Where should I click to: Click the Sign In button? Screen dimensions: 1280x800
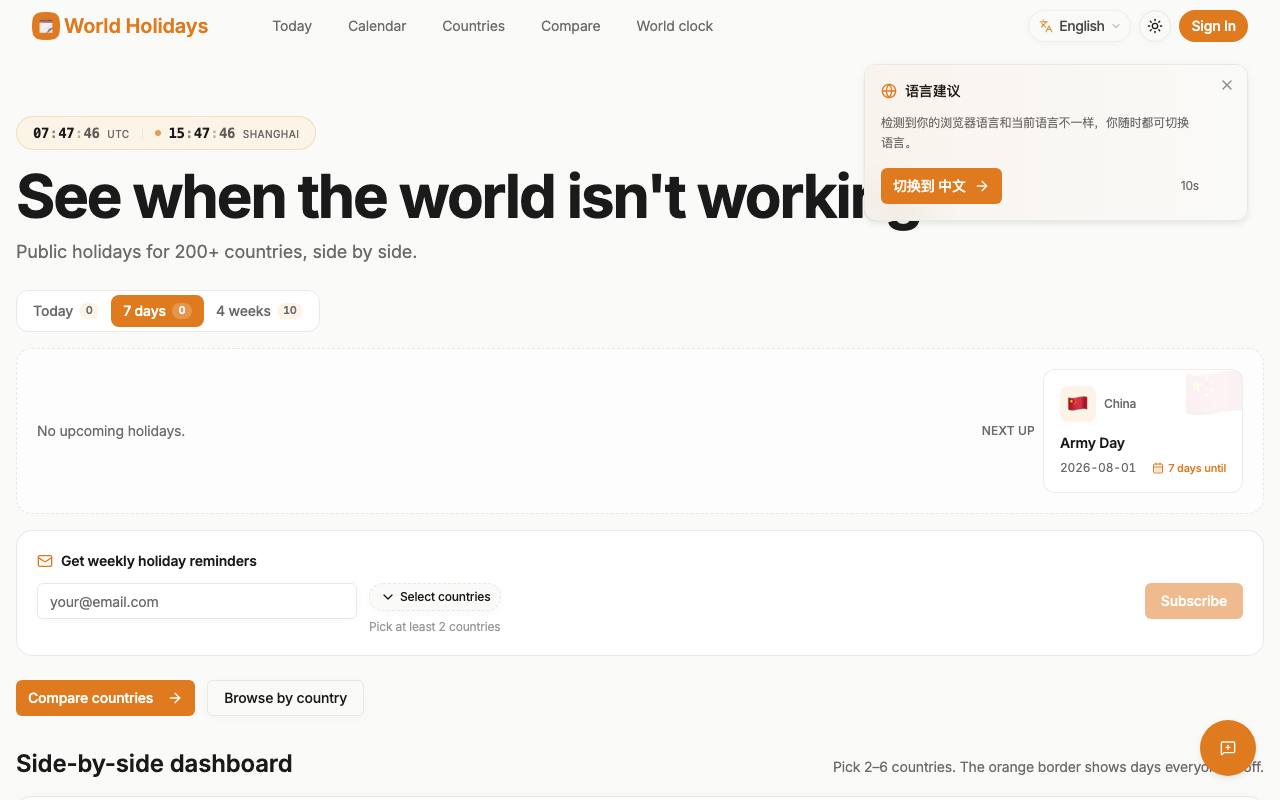click(x=1213, y=26)
